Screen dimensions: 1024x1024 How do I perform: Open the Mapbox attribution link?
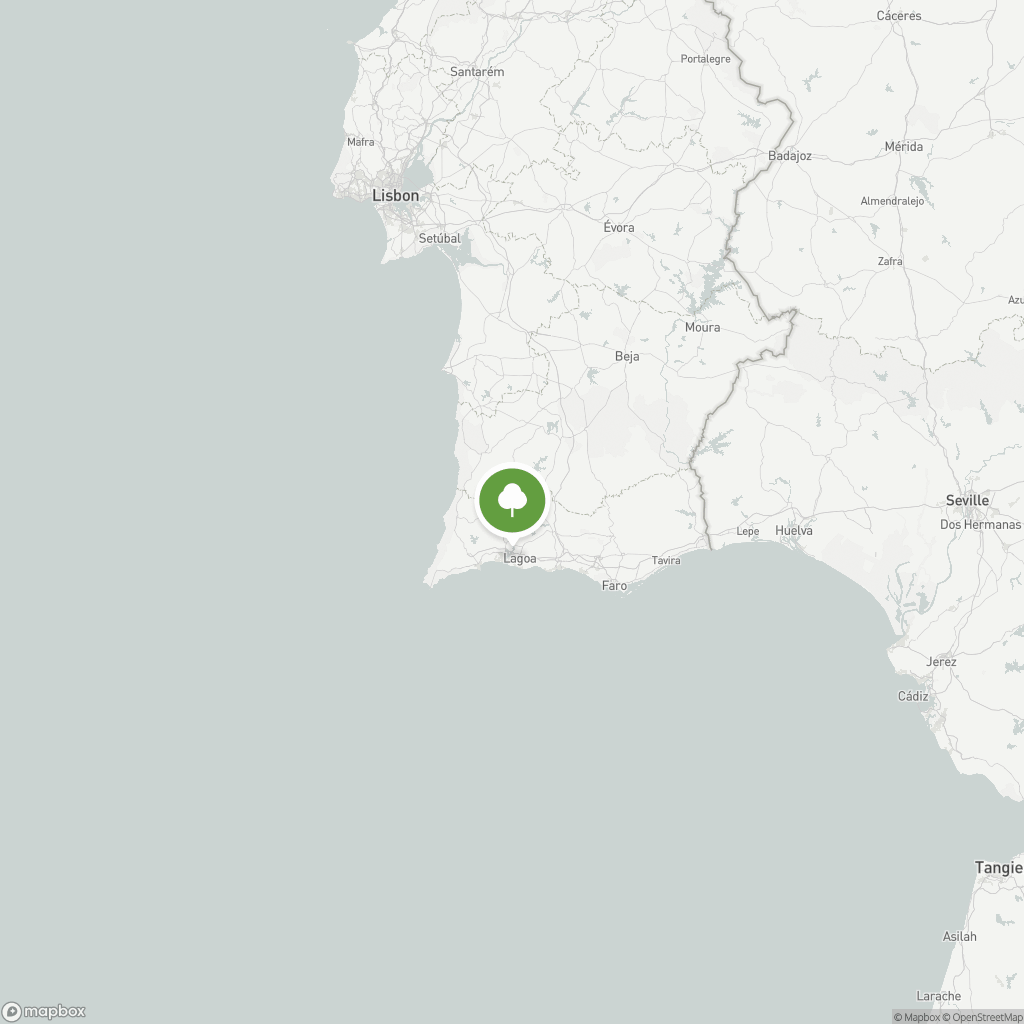[917, 1017]
